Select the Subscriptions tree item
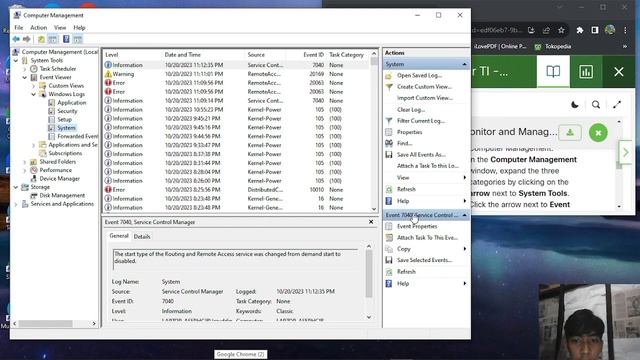 65,153
